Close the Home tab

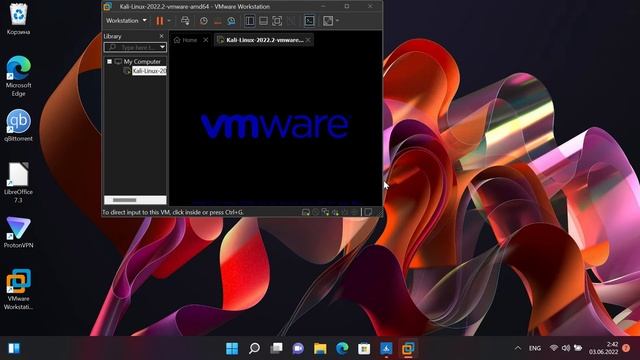tap(206, 40)
